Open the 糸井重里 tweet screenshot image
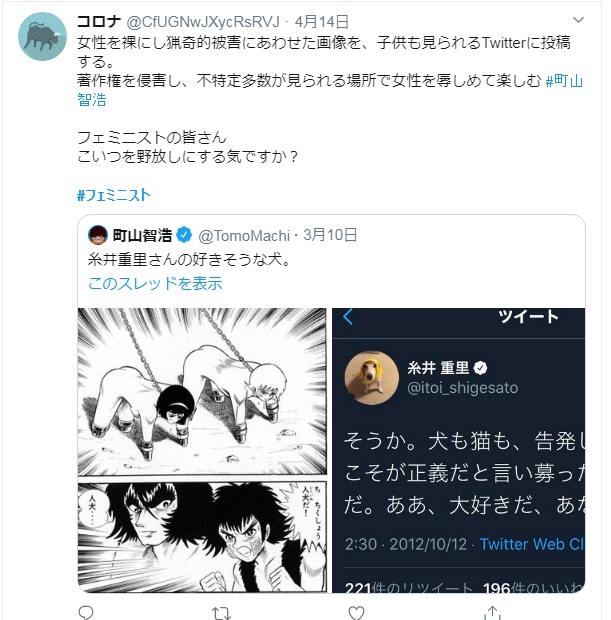The height and width of the screenshot is (620, 611). tap(458, 450)
